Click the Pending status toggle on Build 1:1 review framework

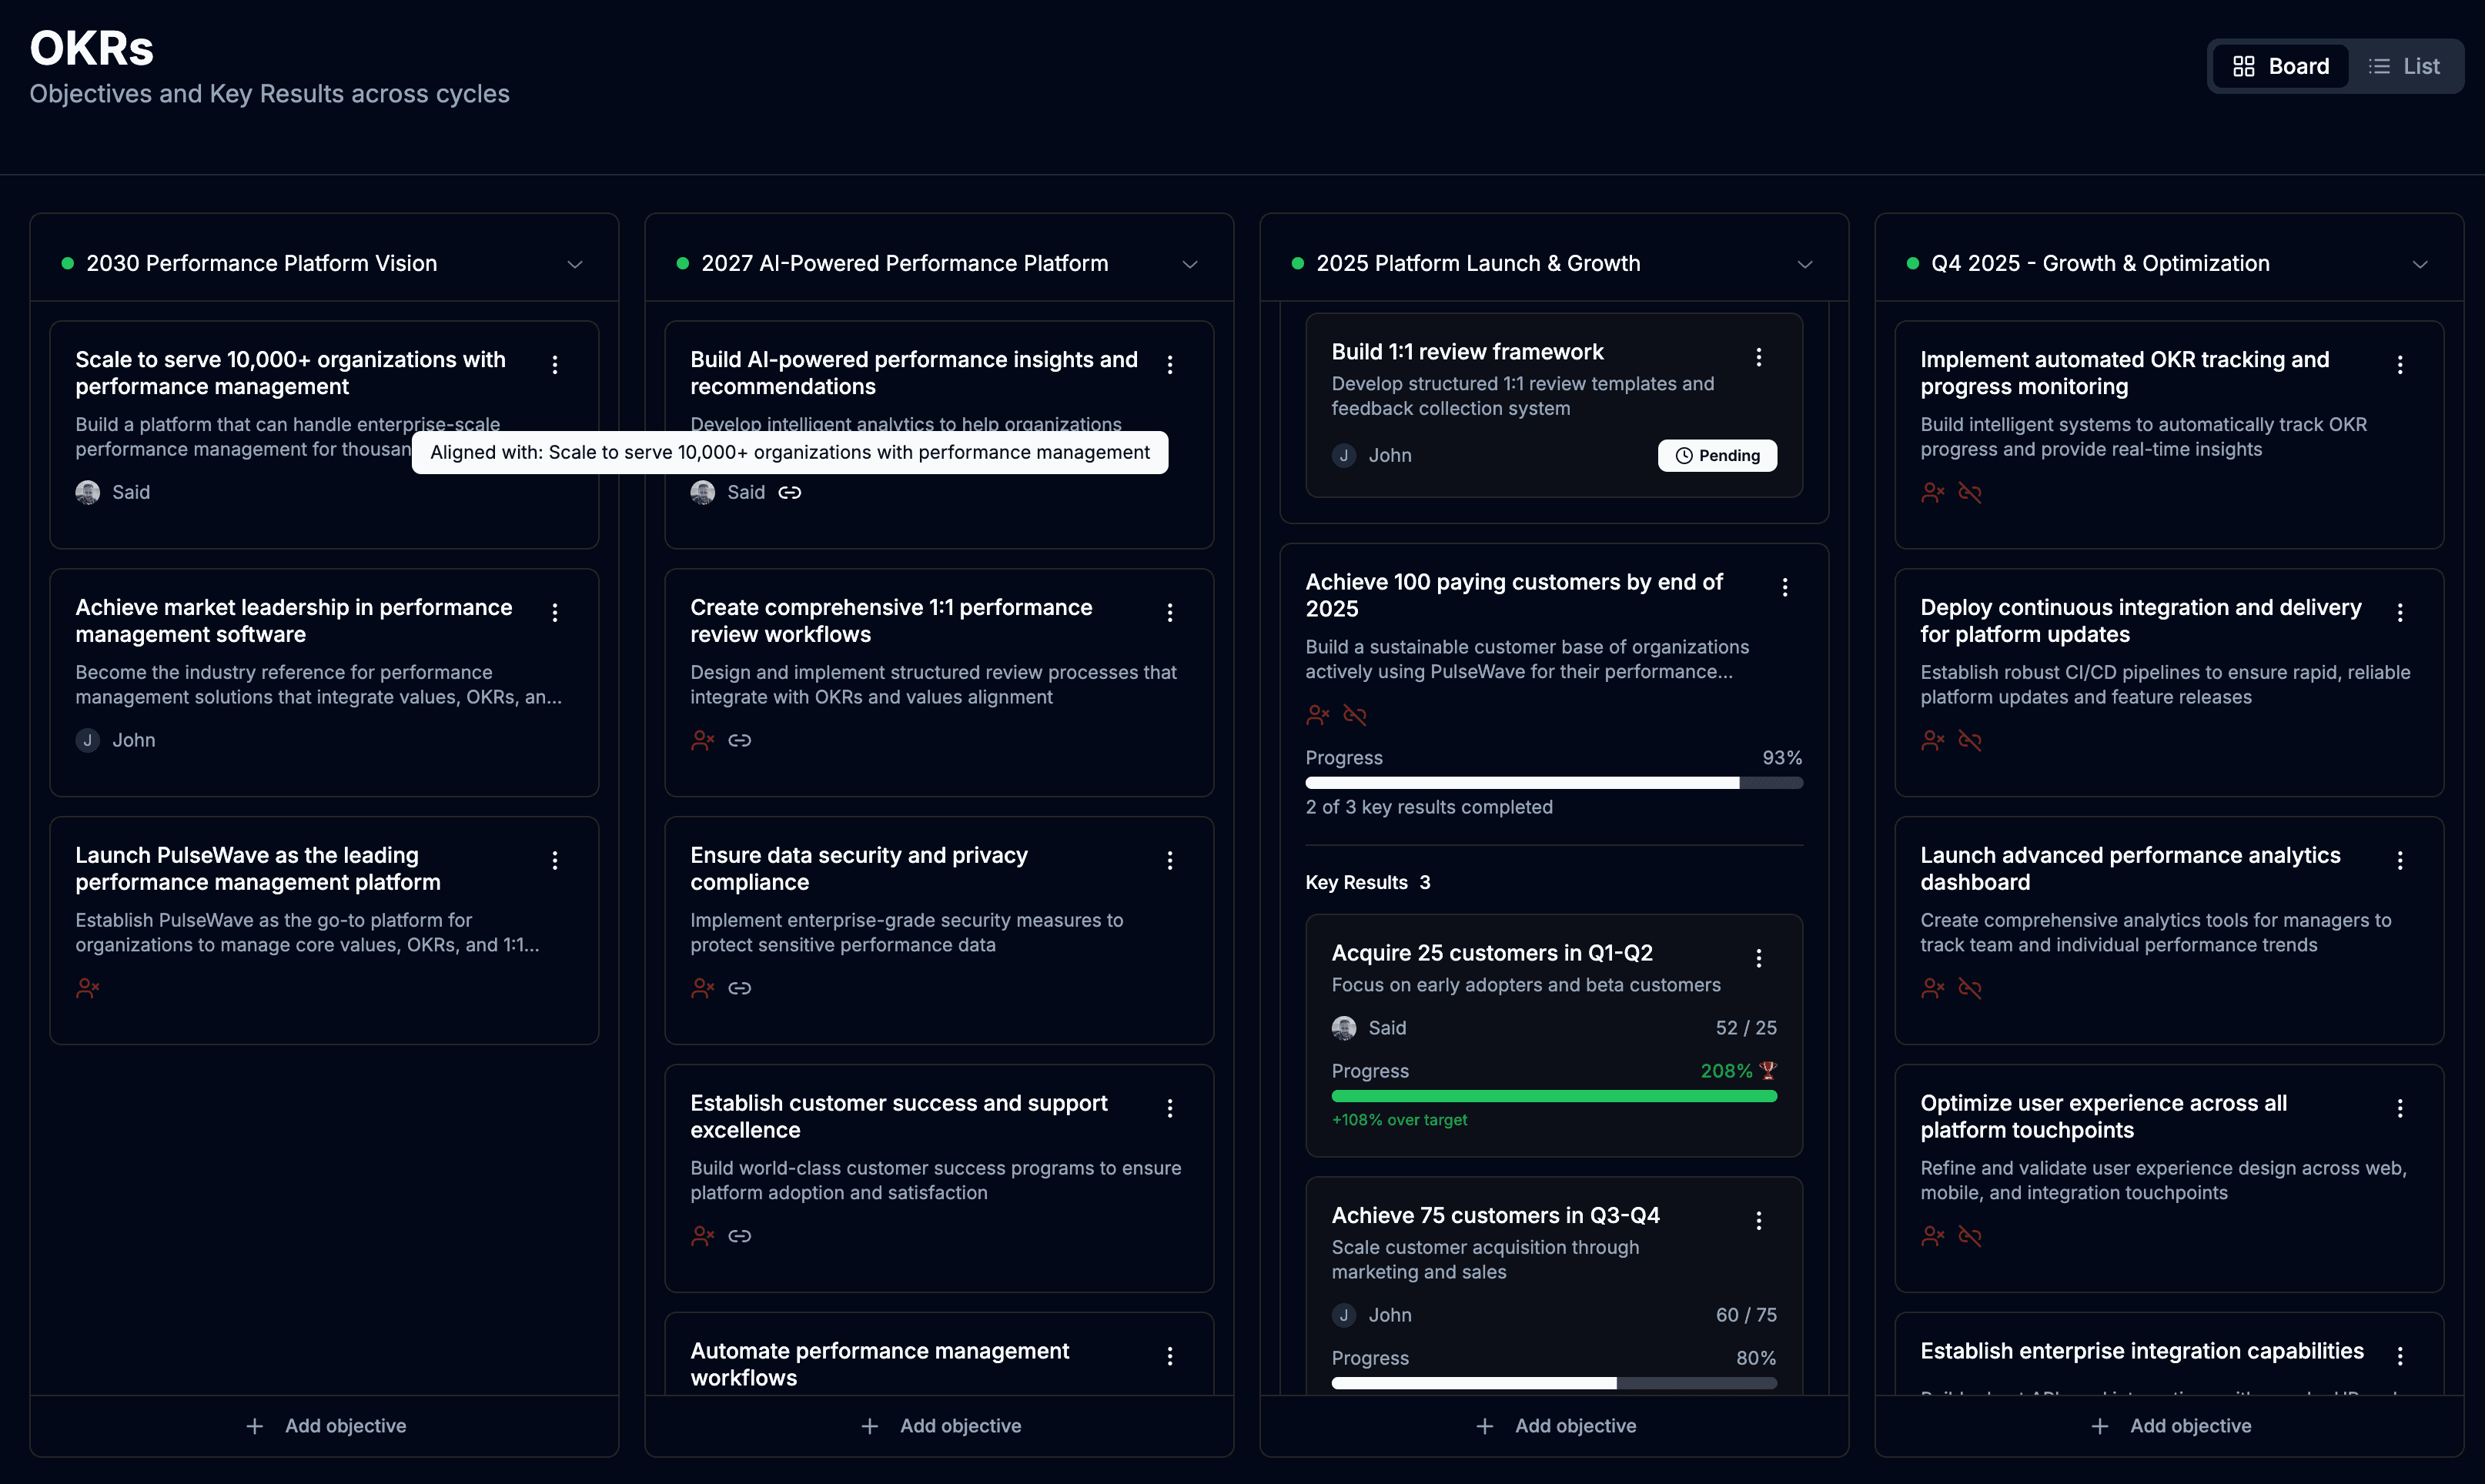click(x=1717, y=455)
